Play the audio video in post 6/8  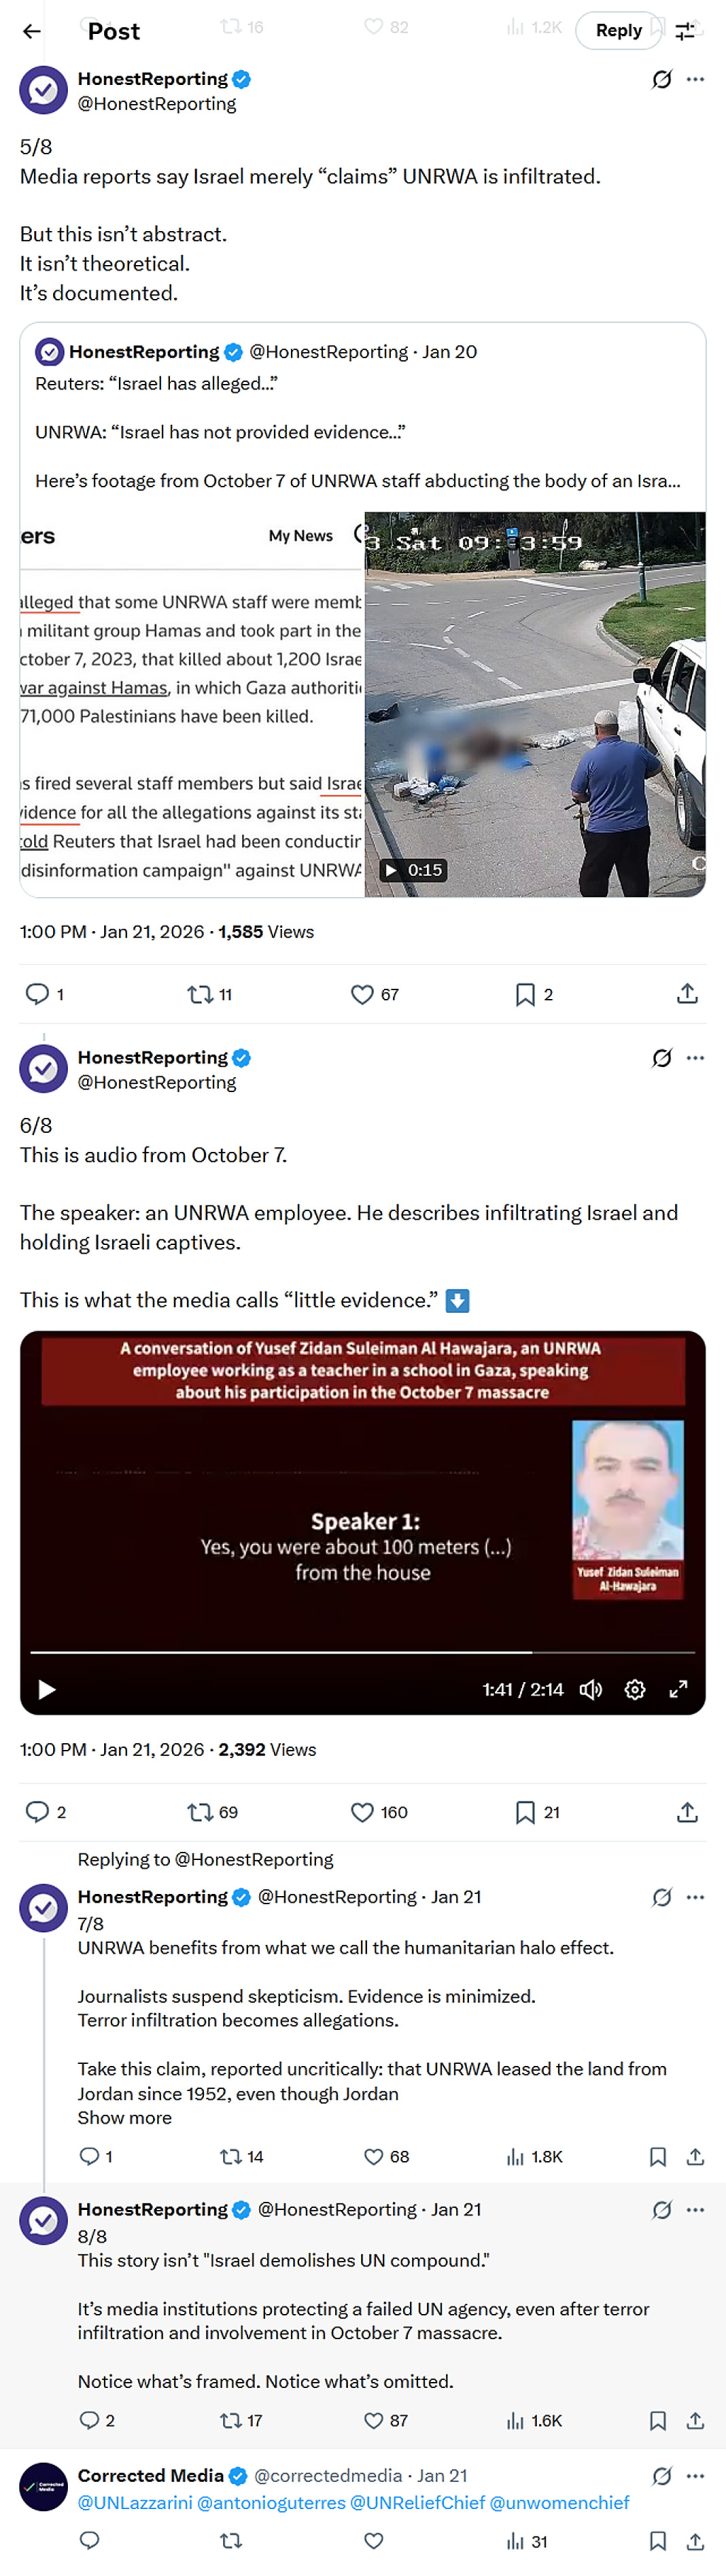(46, 1690)
